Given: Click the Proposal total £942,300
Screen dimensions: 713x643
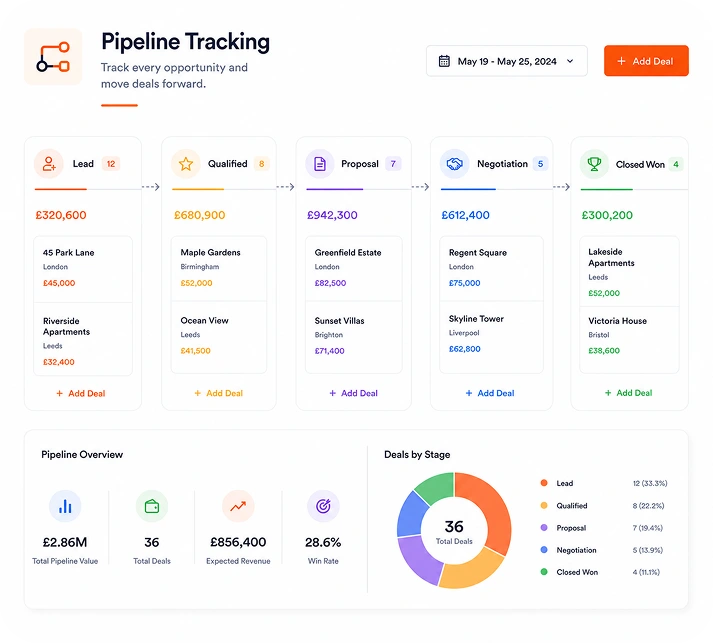Looking at the screenshot, I should click(x=332, y=215).
